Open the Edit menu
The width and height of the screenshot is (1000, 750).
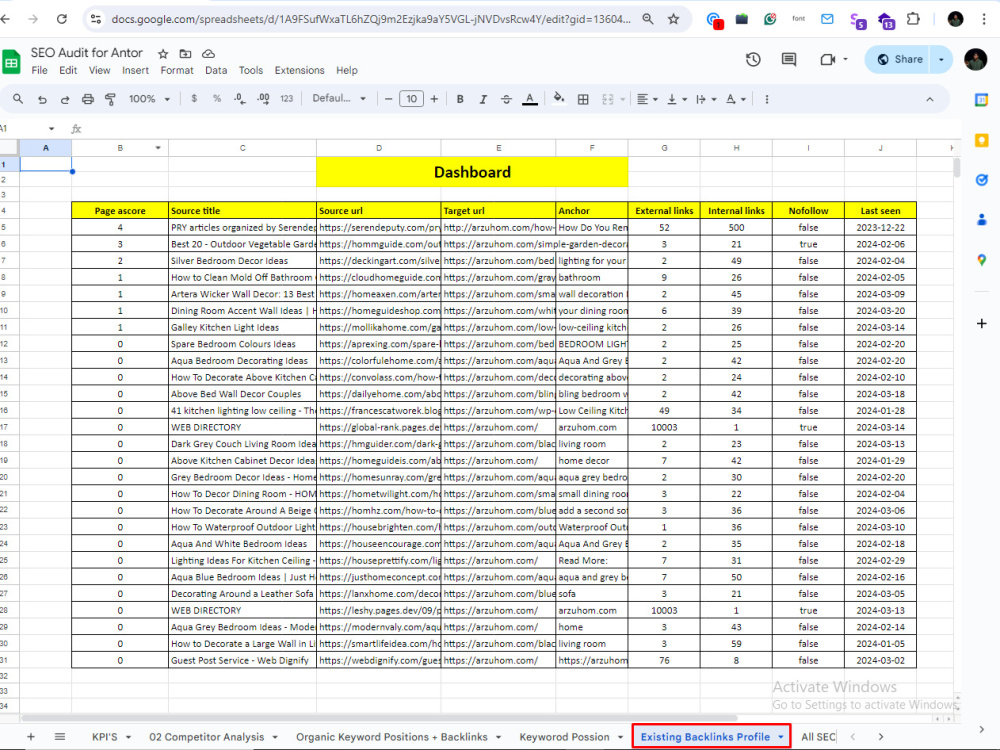68,70
